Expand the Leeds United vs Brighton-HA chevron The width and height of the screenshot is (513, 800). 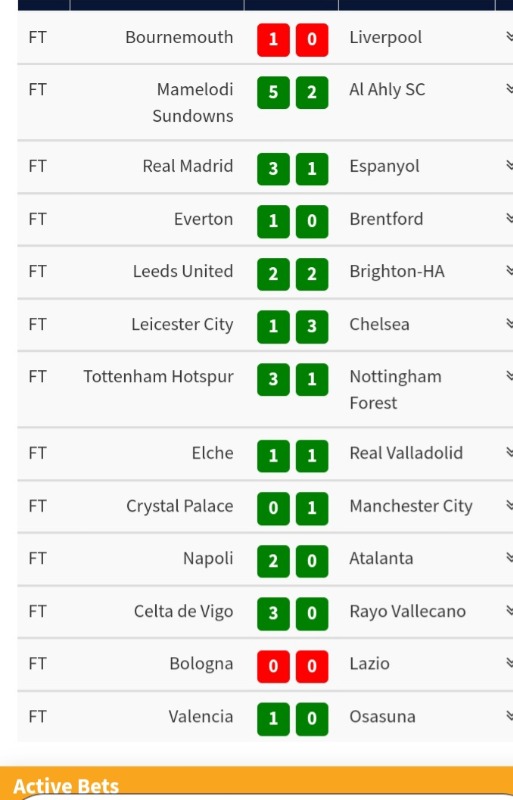pyautogui.click(x=509, y=270)
